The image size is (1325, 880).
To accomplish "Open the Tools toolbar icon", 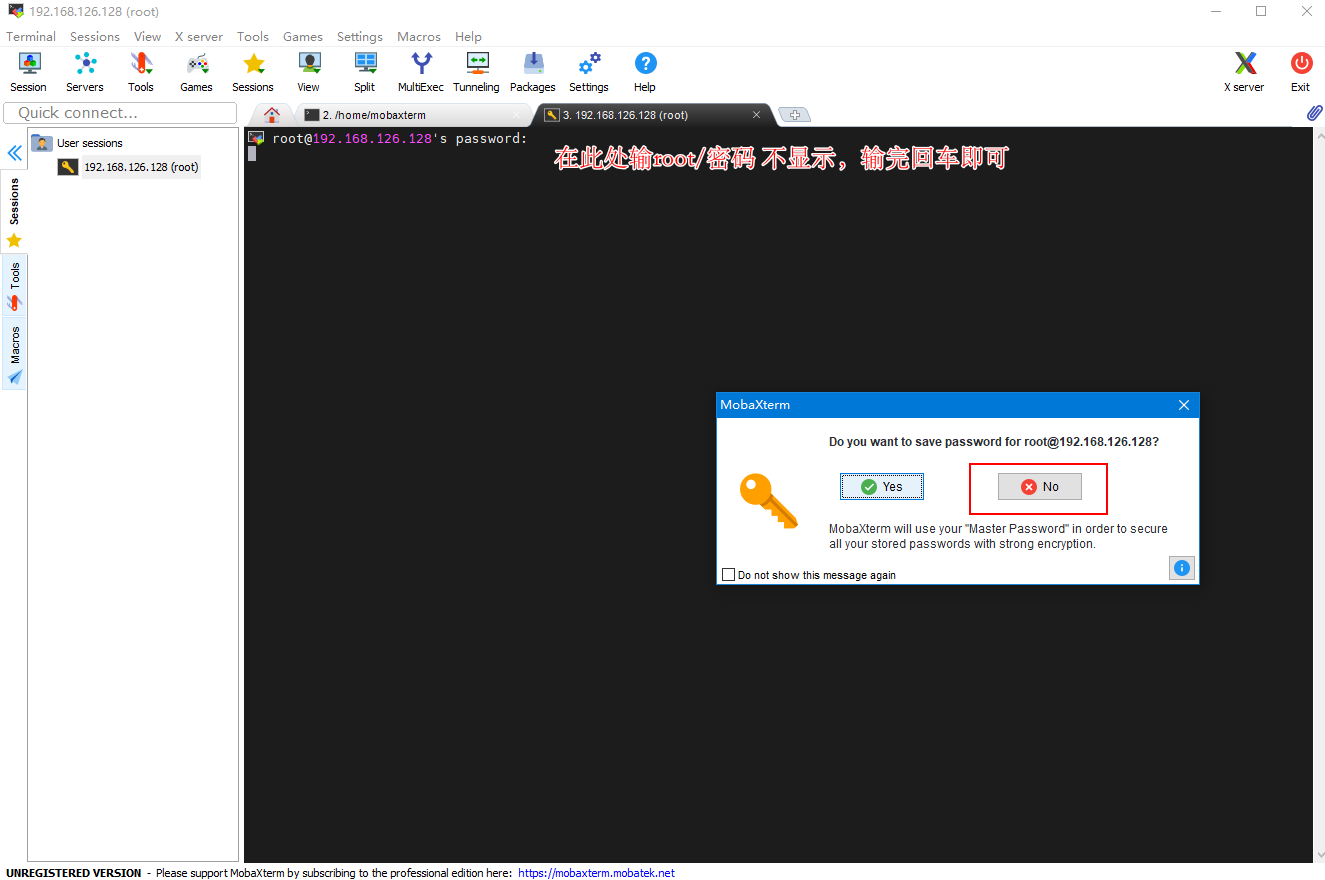I will (x=141, y=72).
